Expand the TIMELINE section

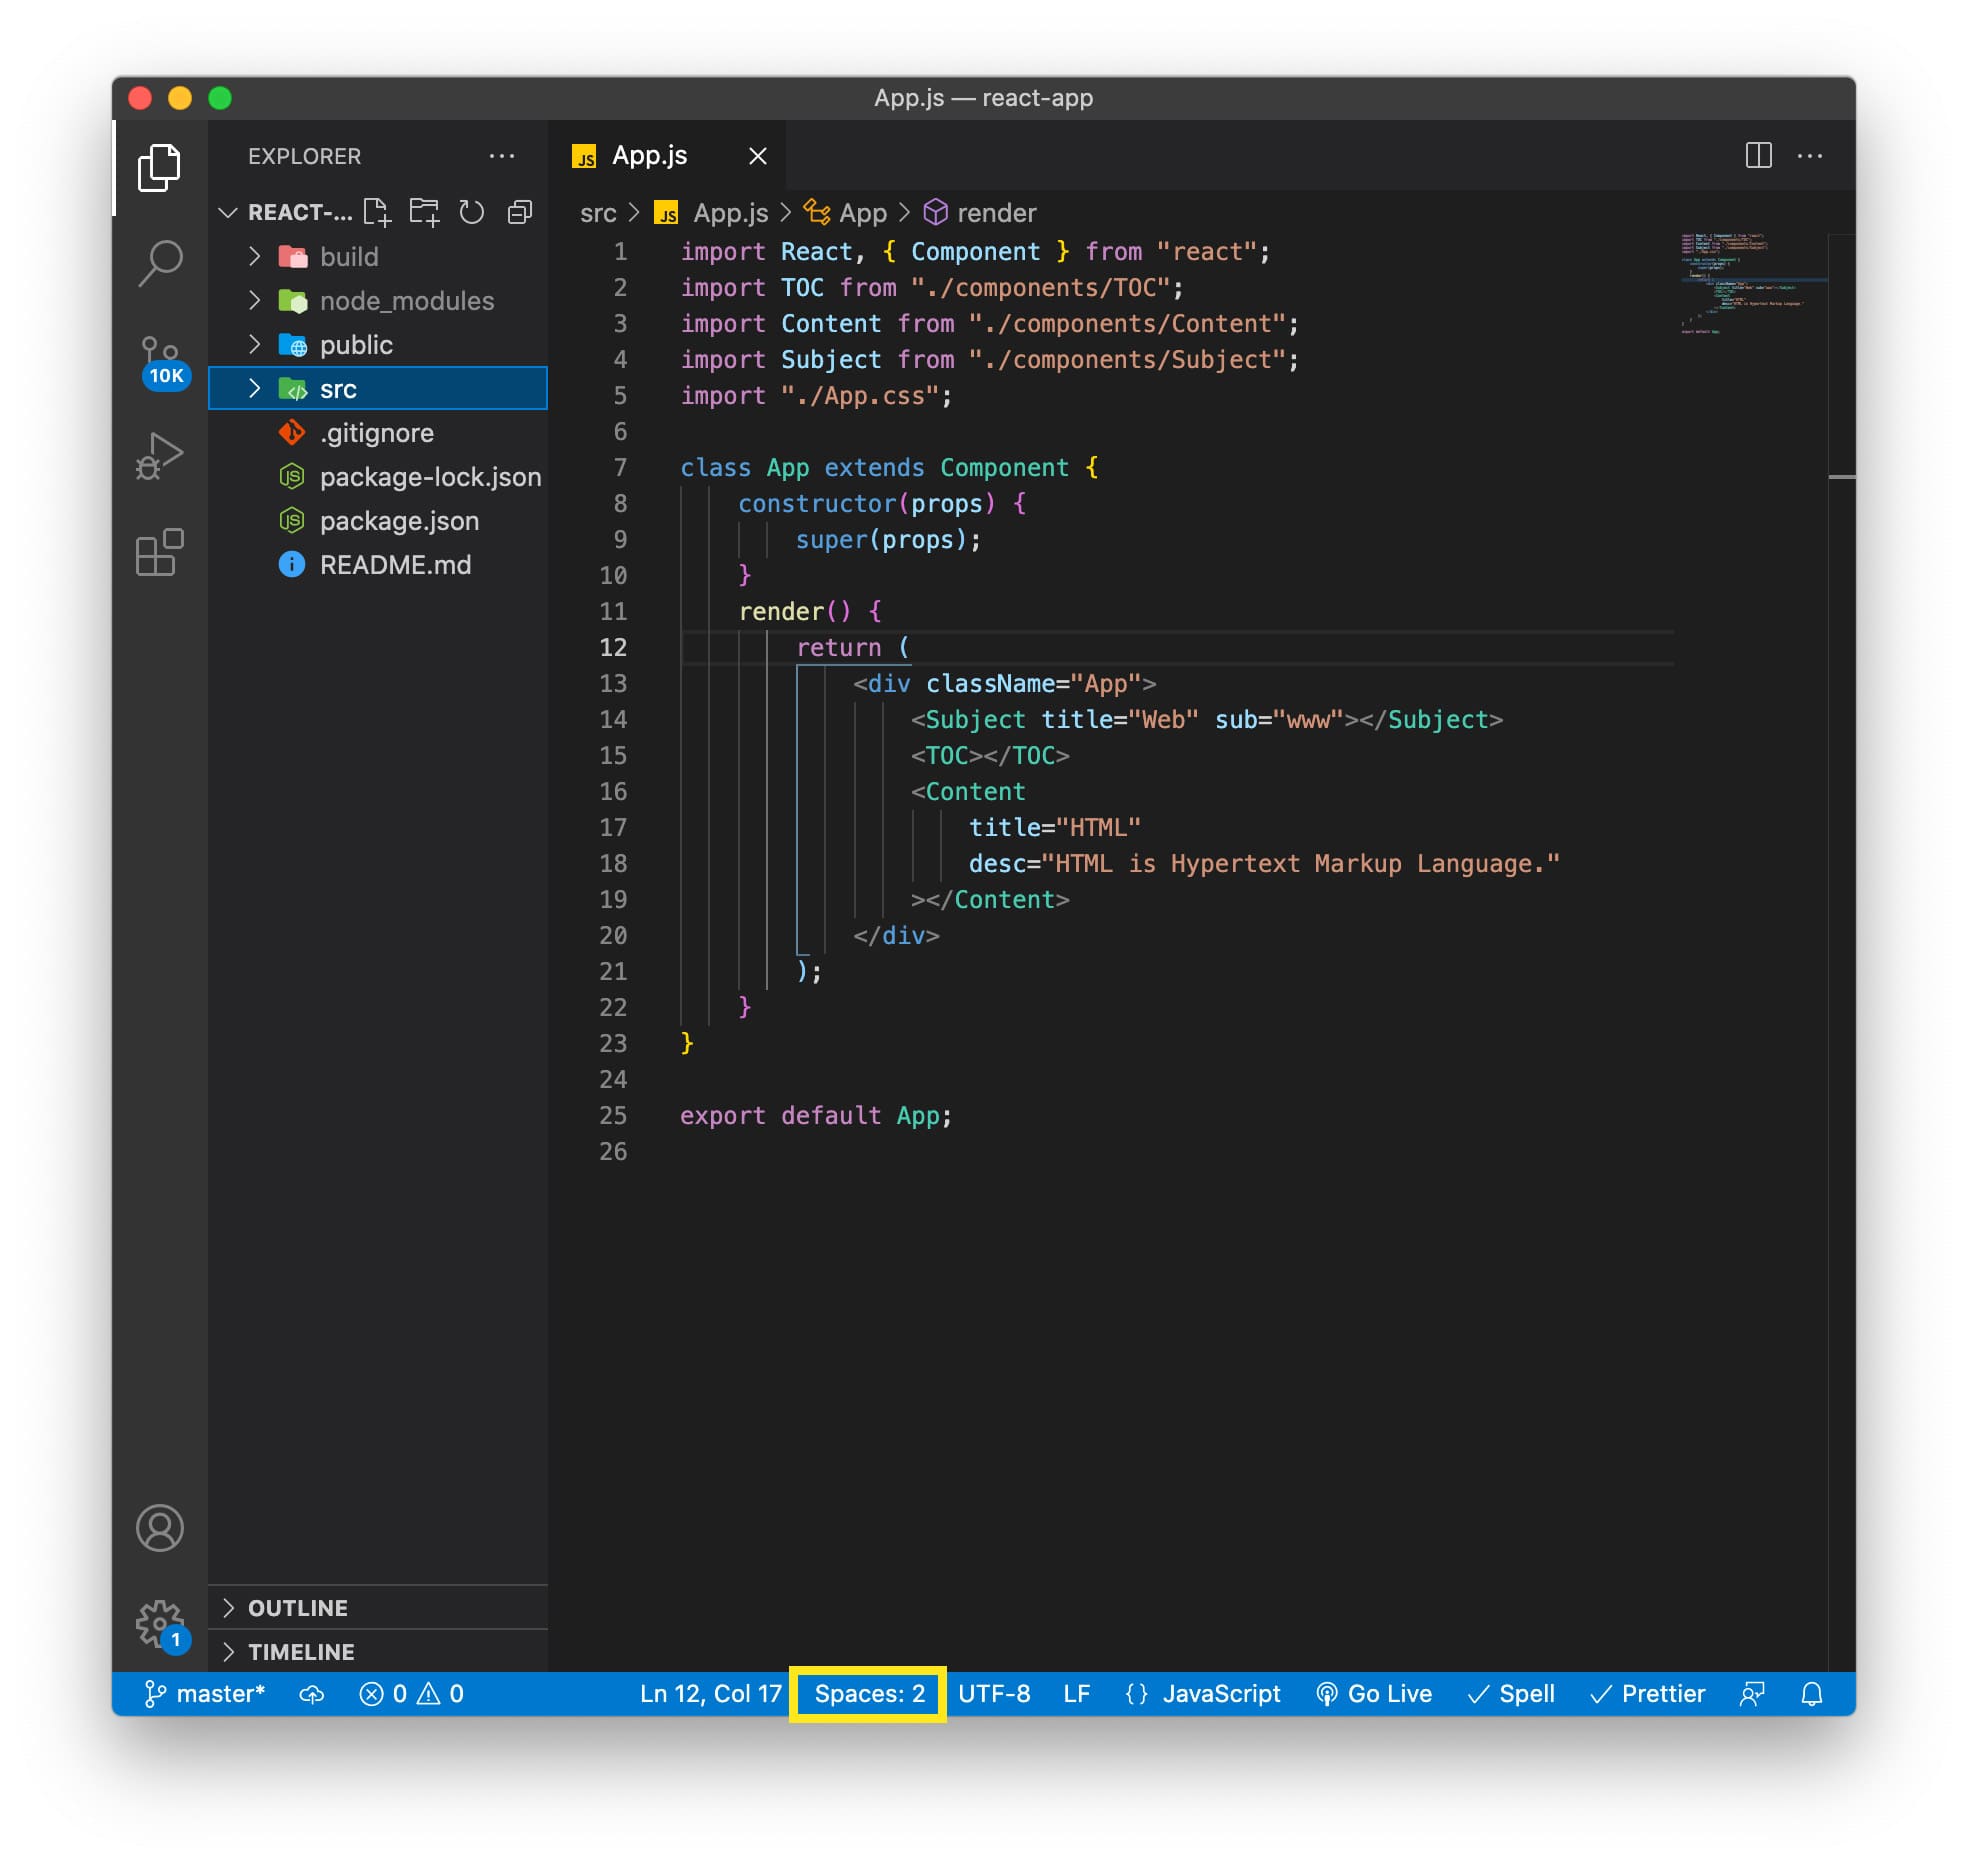[300, 1652]
